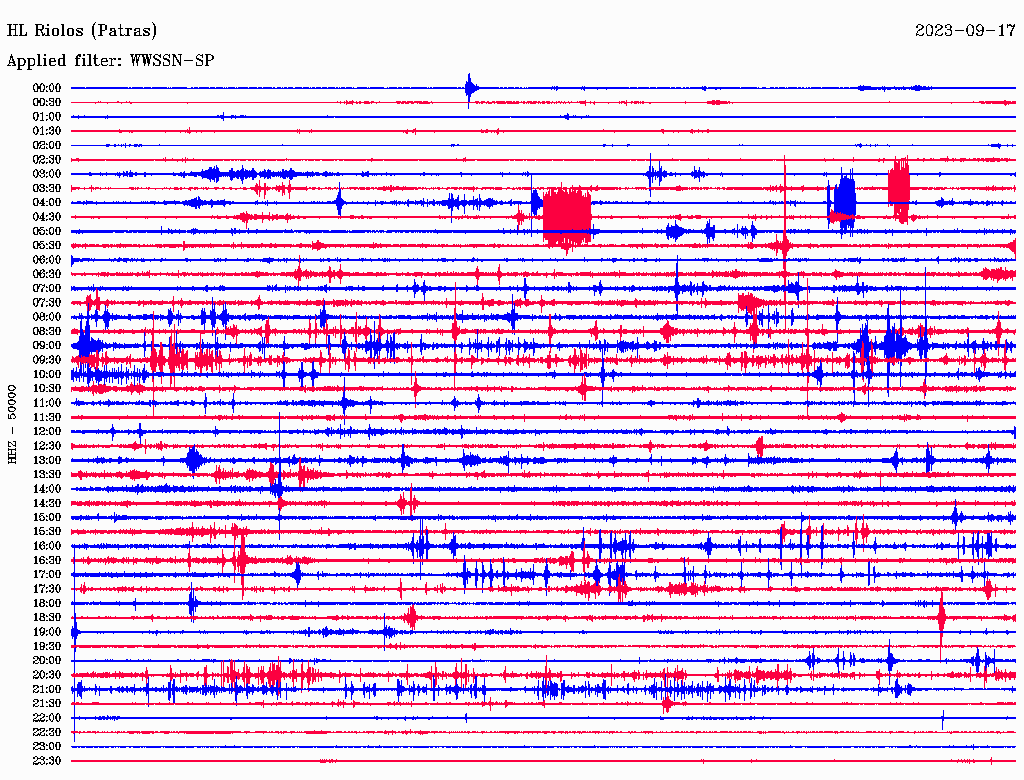Select the 20:00 time label
1024x780 pixels.
pyautogui.click(x=47, y=660)
